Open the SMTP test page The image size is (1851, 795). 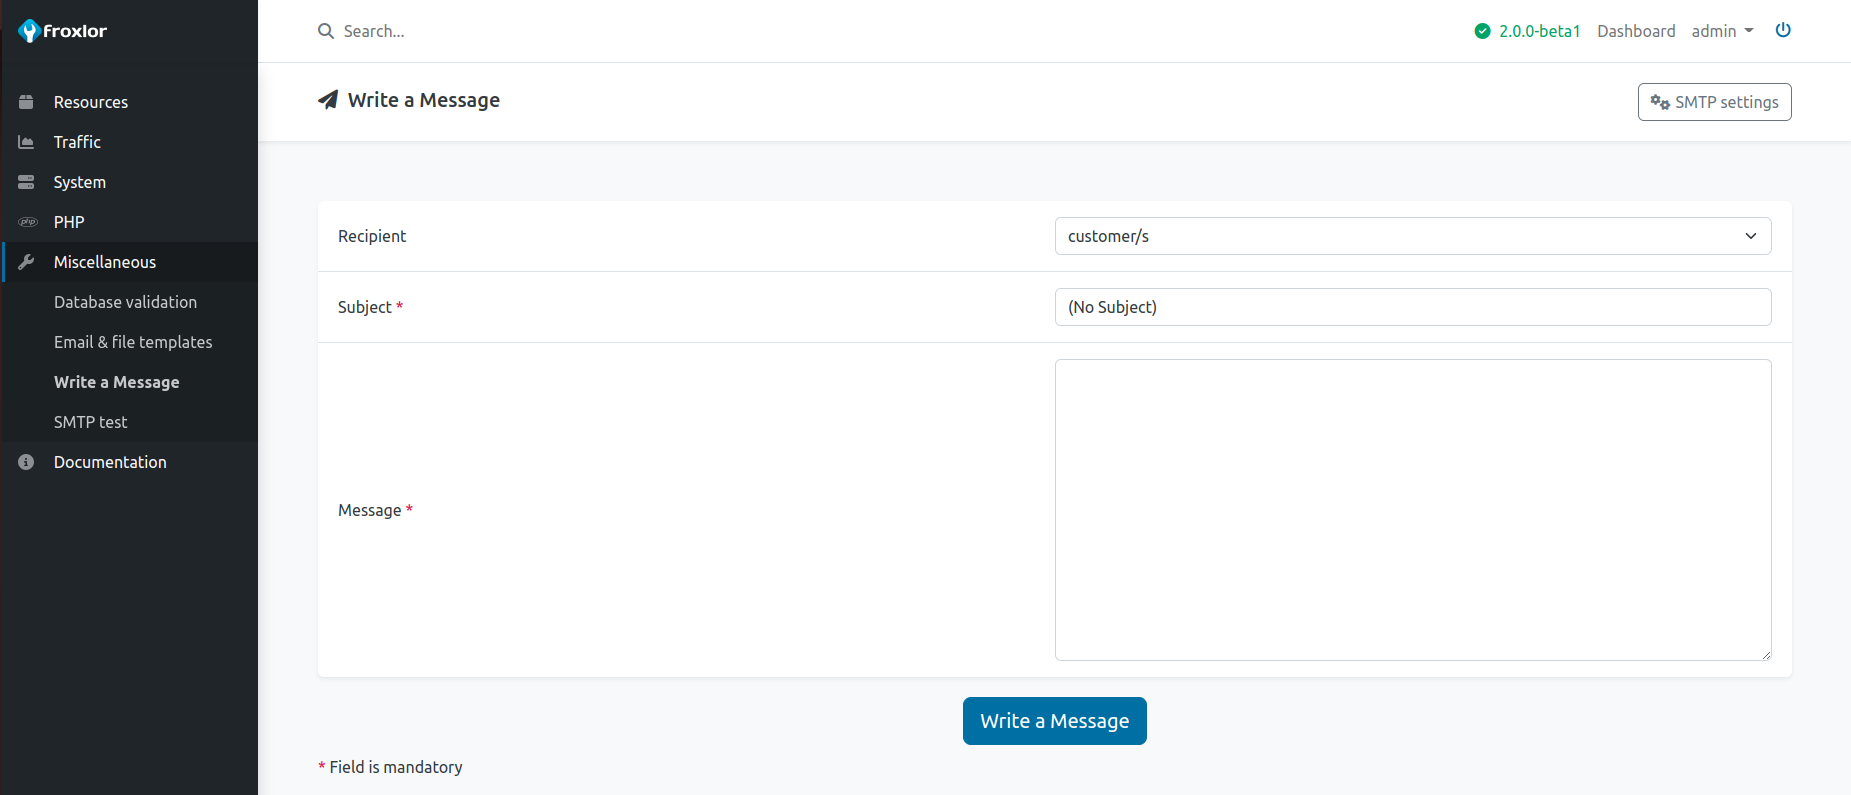(x=90, y=422)
